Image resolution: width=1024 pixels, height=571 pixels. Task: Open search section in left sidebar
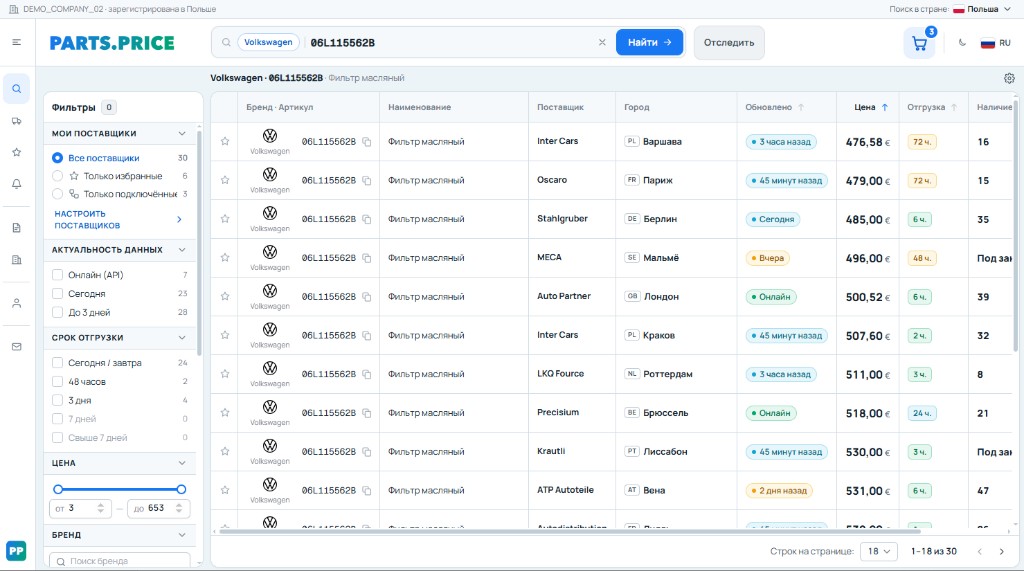(x=16, y=89)
